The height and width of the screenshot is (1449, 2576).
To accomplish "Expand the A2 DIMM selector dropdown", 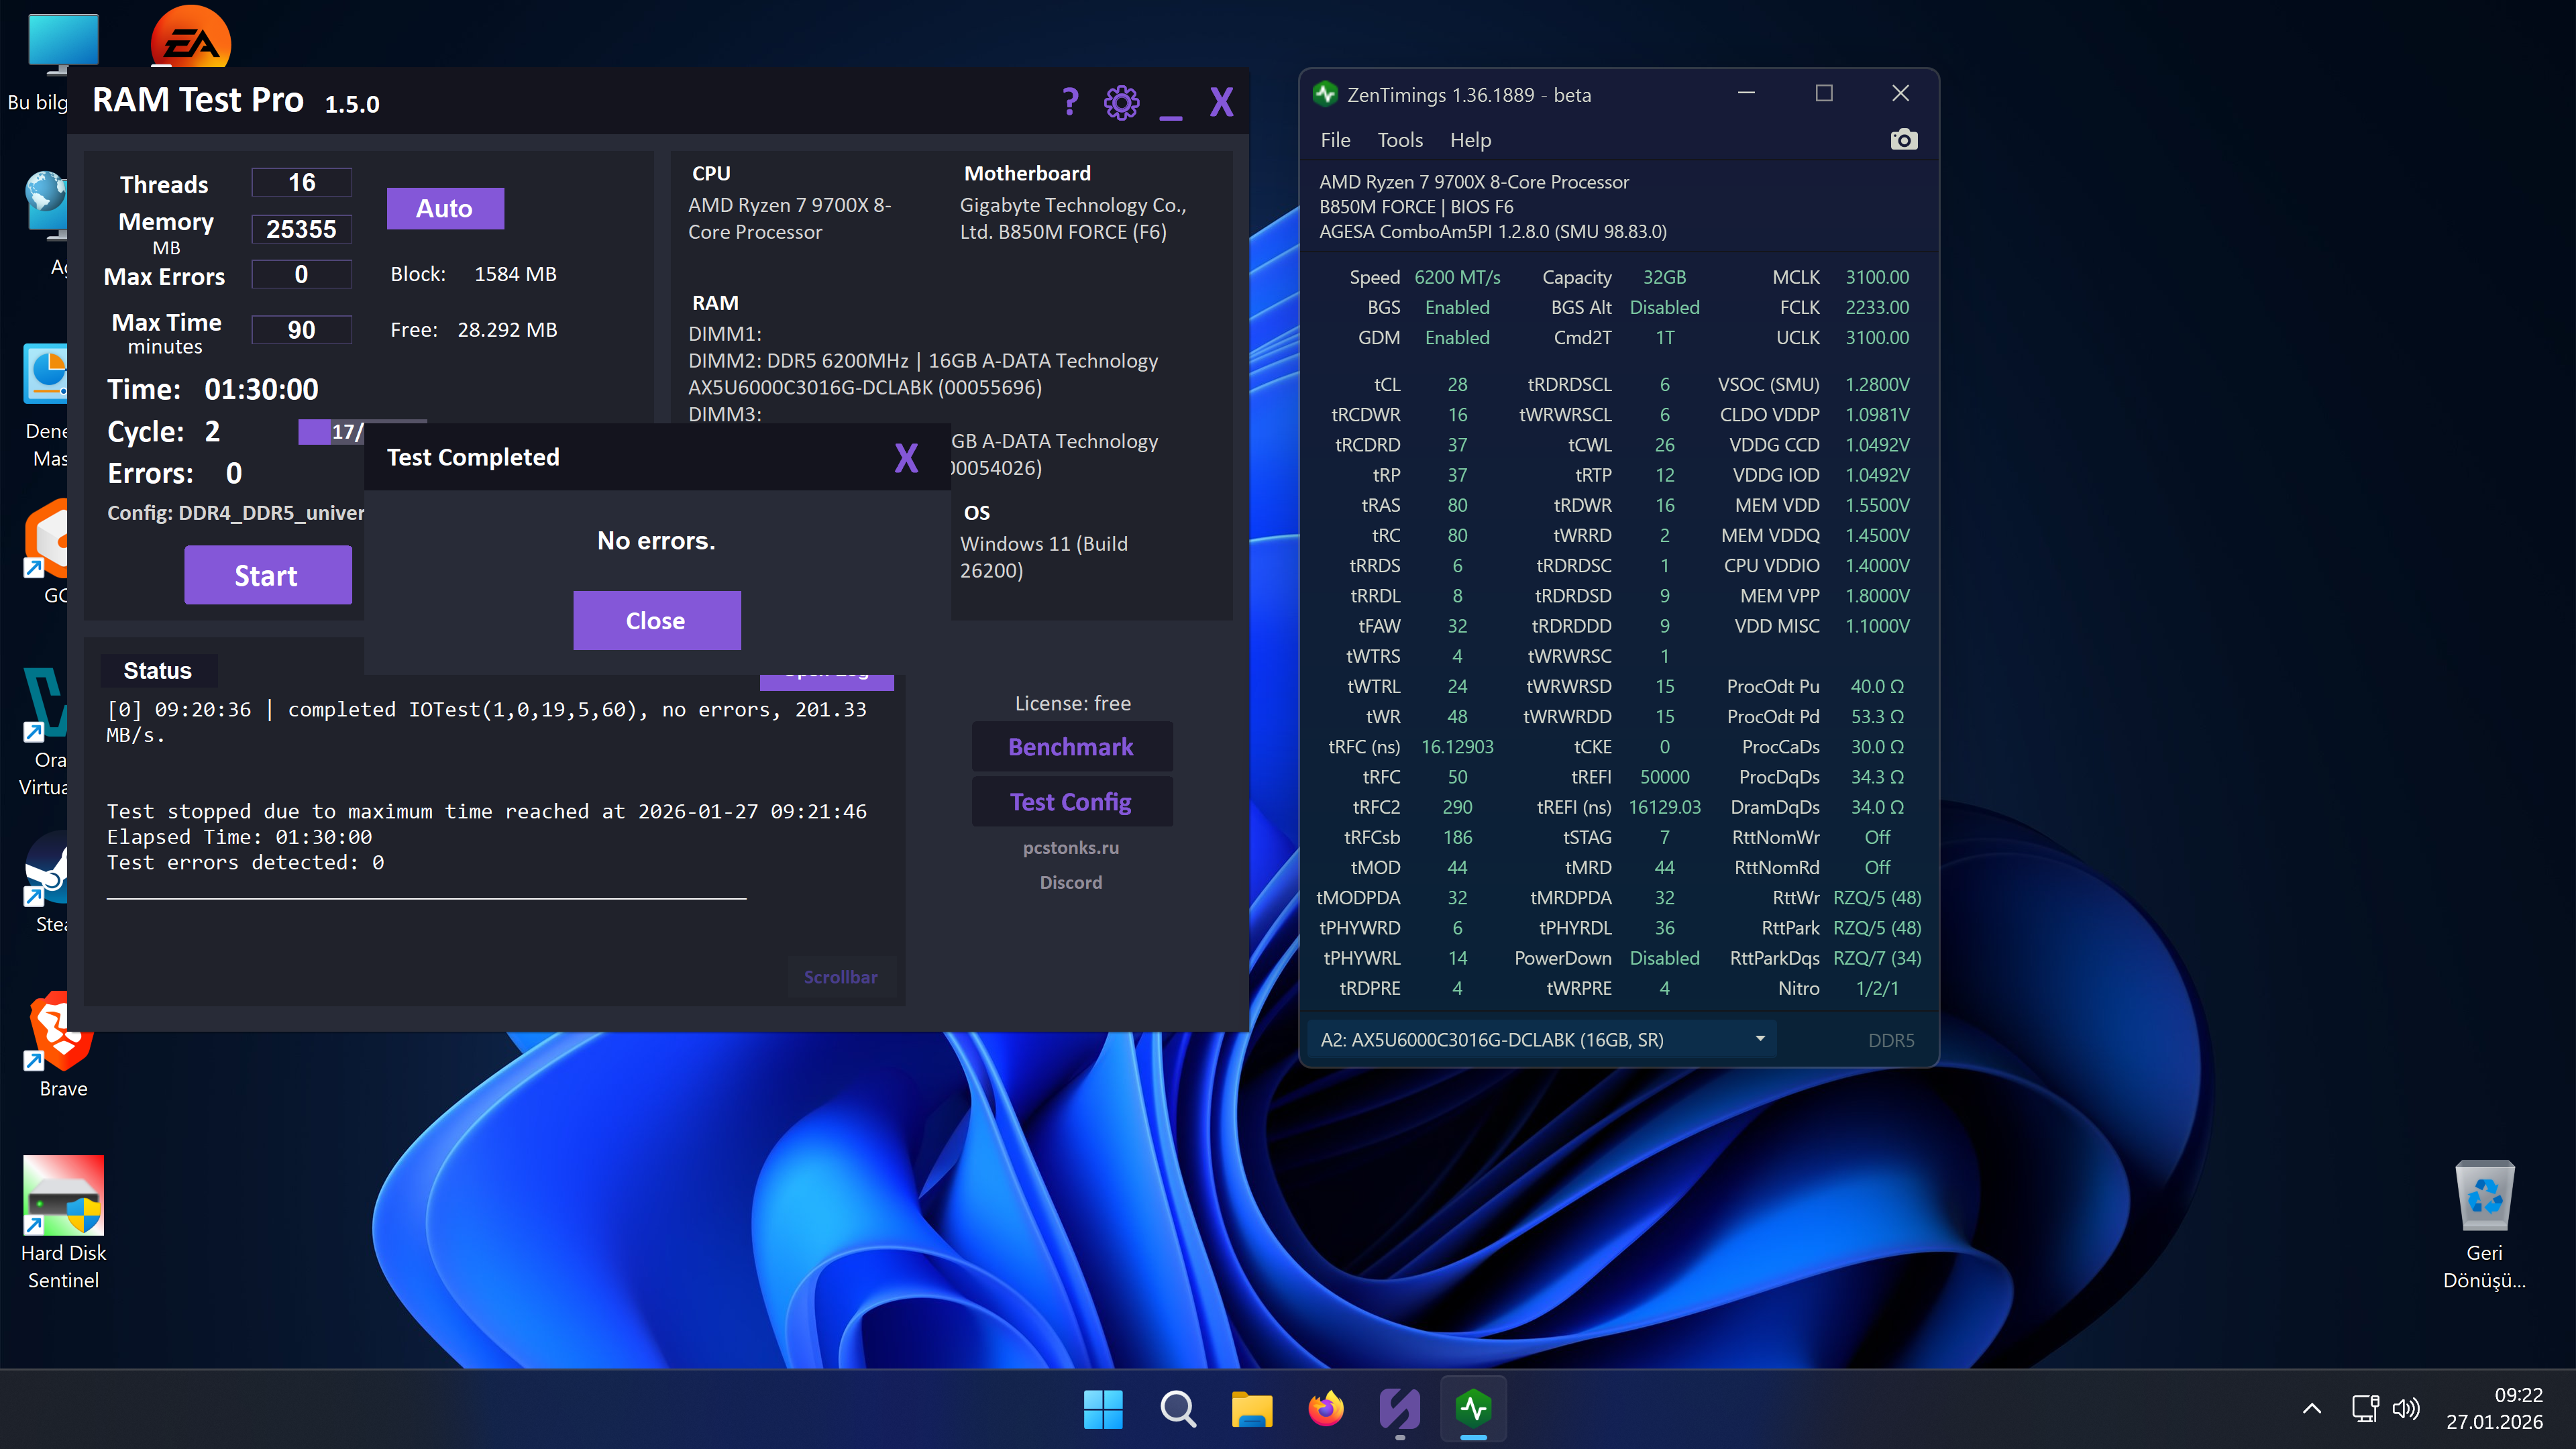I will point(1542,1040).
